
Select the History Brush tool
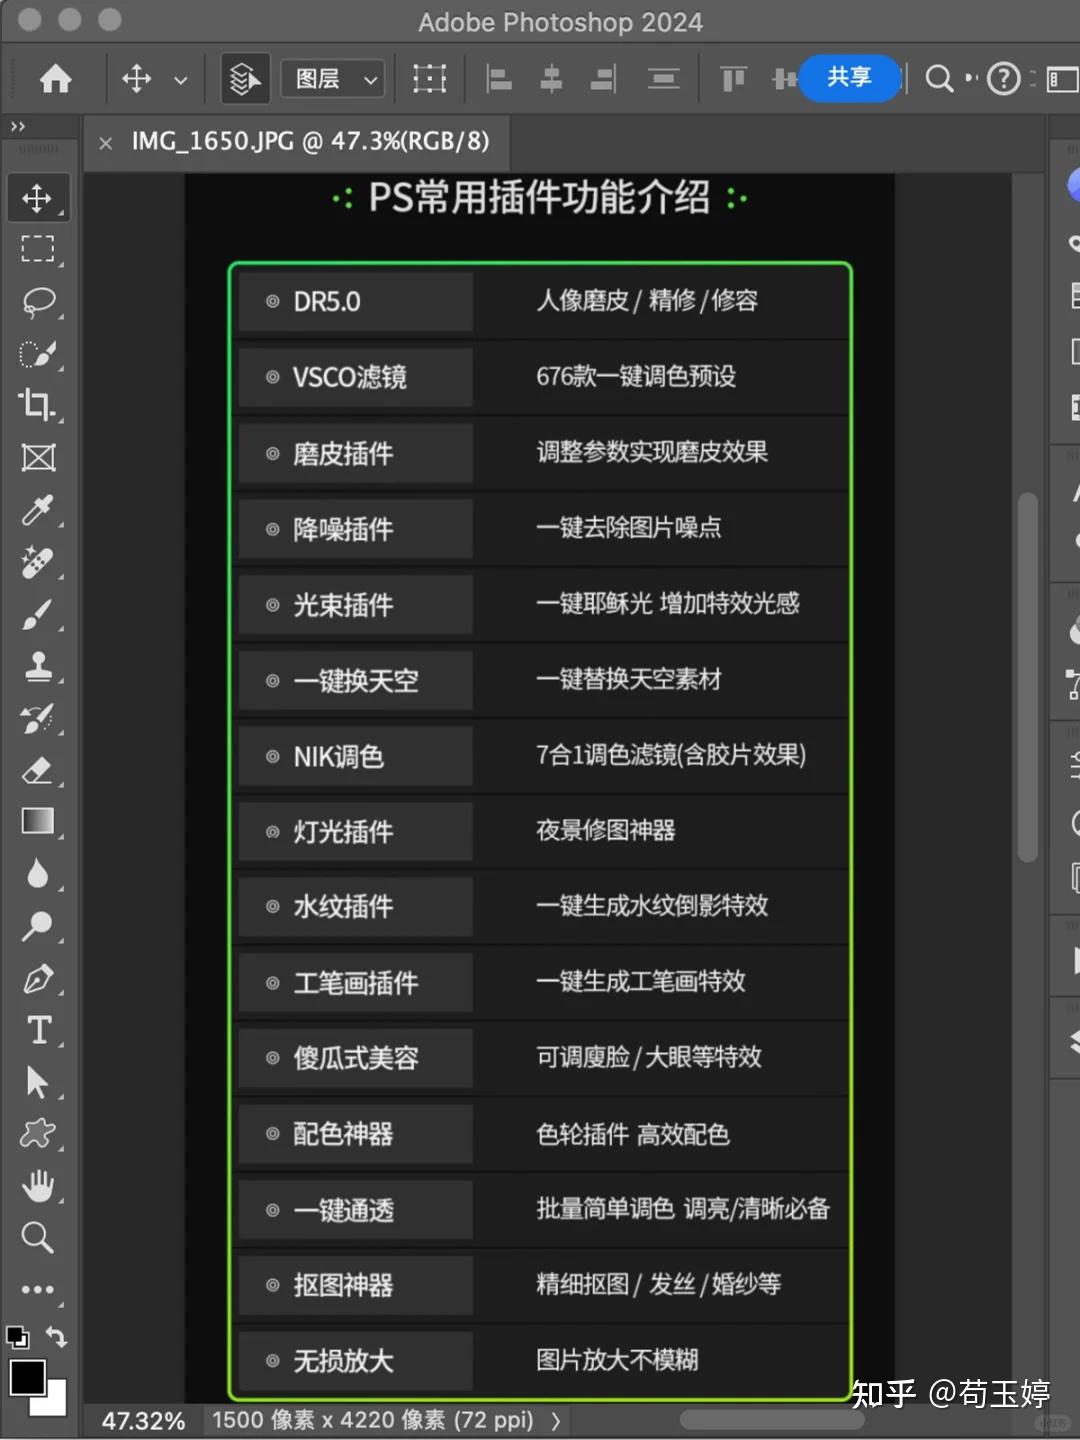click(x=38, y=718)
